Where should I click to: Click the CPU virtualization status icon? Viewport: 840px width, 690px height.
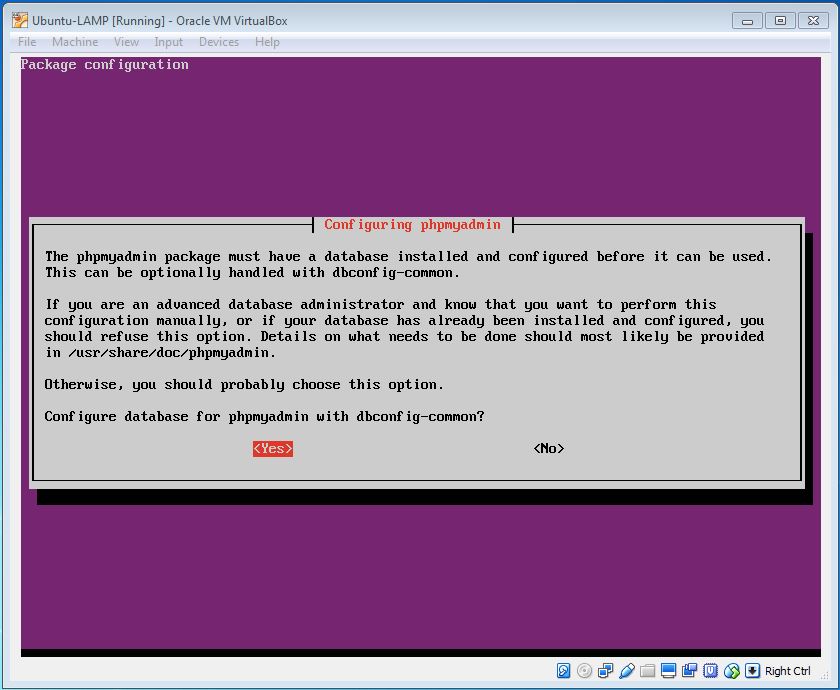710,670
